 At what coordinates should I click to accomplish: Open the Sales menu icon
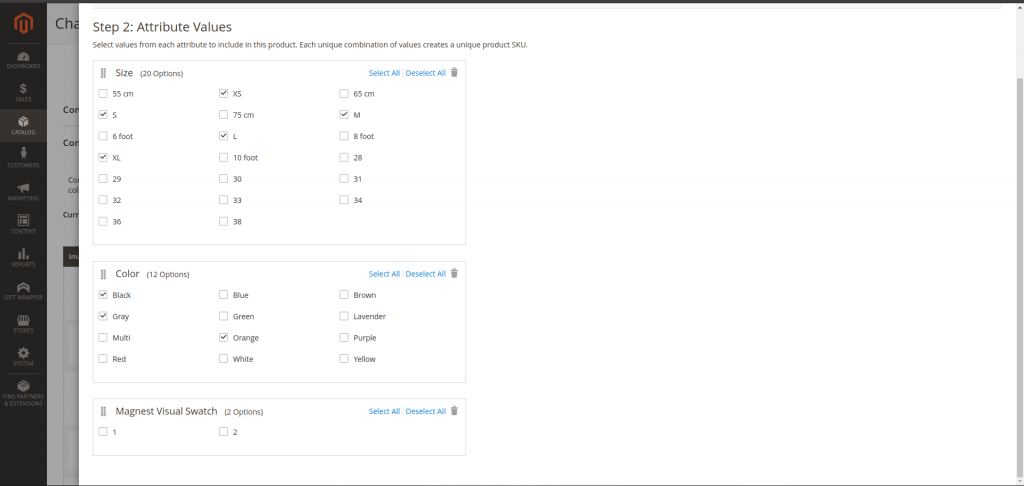click(23, 92)
